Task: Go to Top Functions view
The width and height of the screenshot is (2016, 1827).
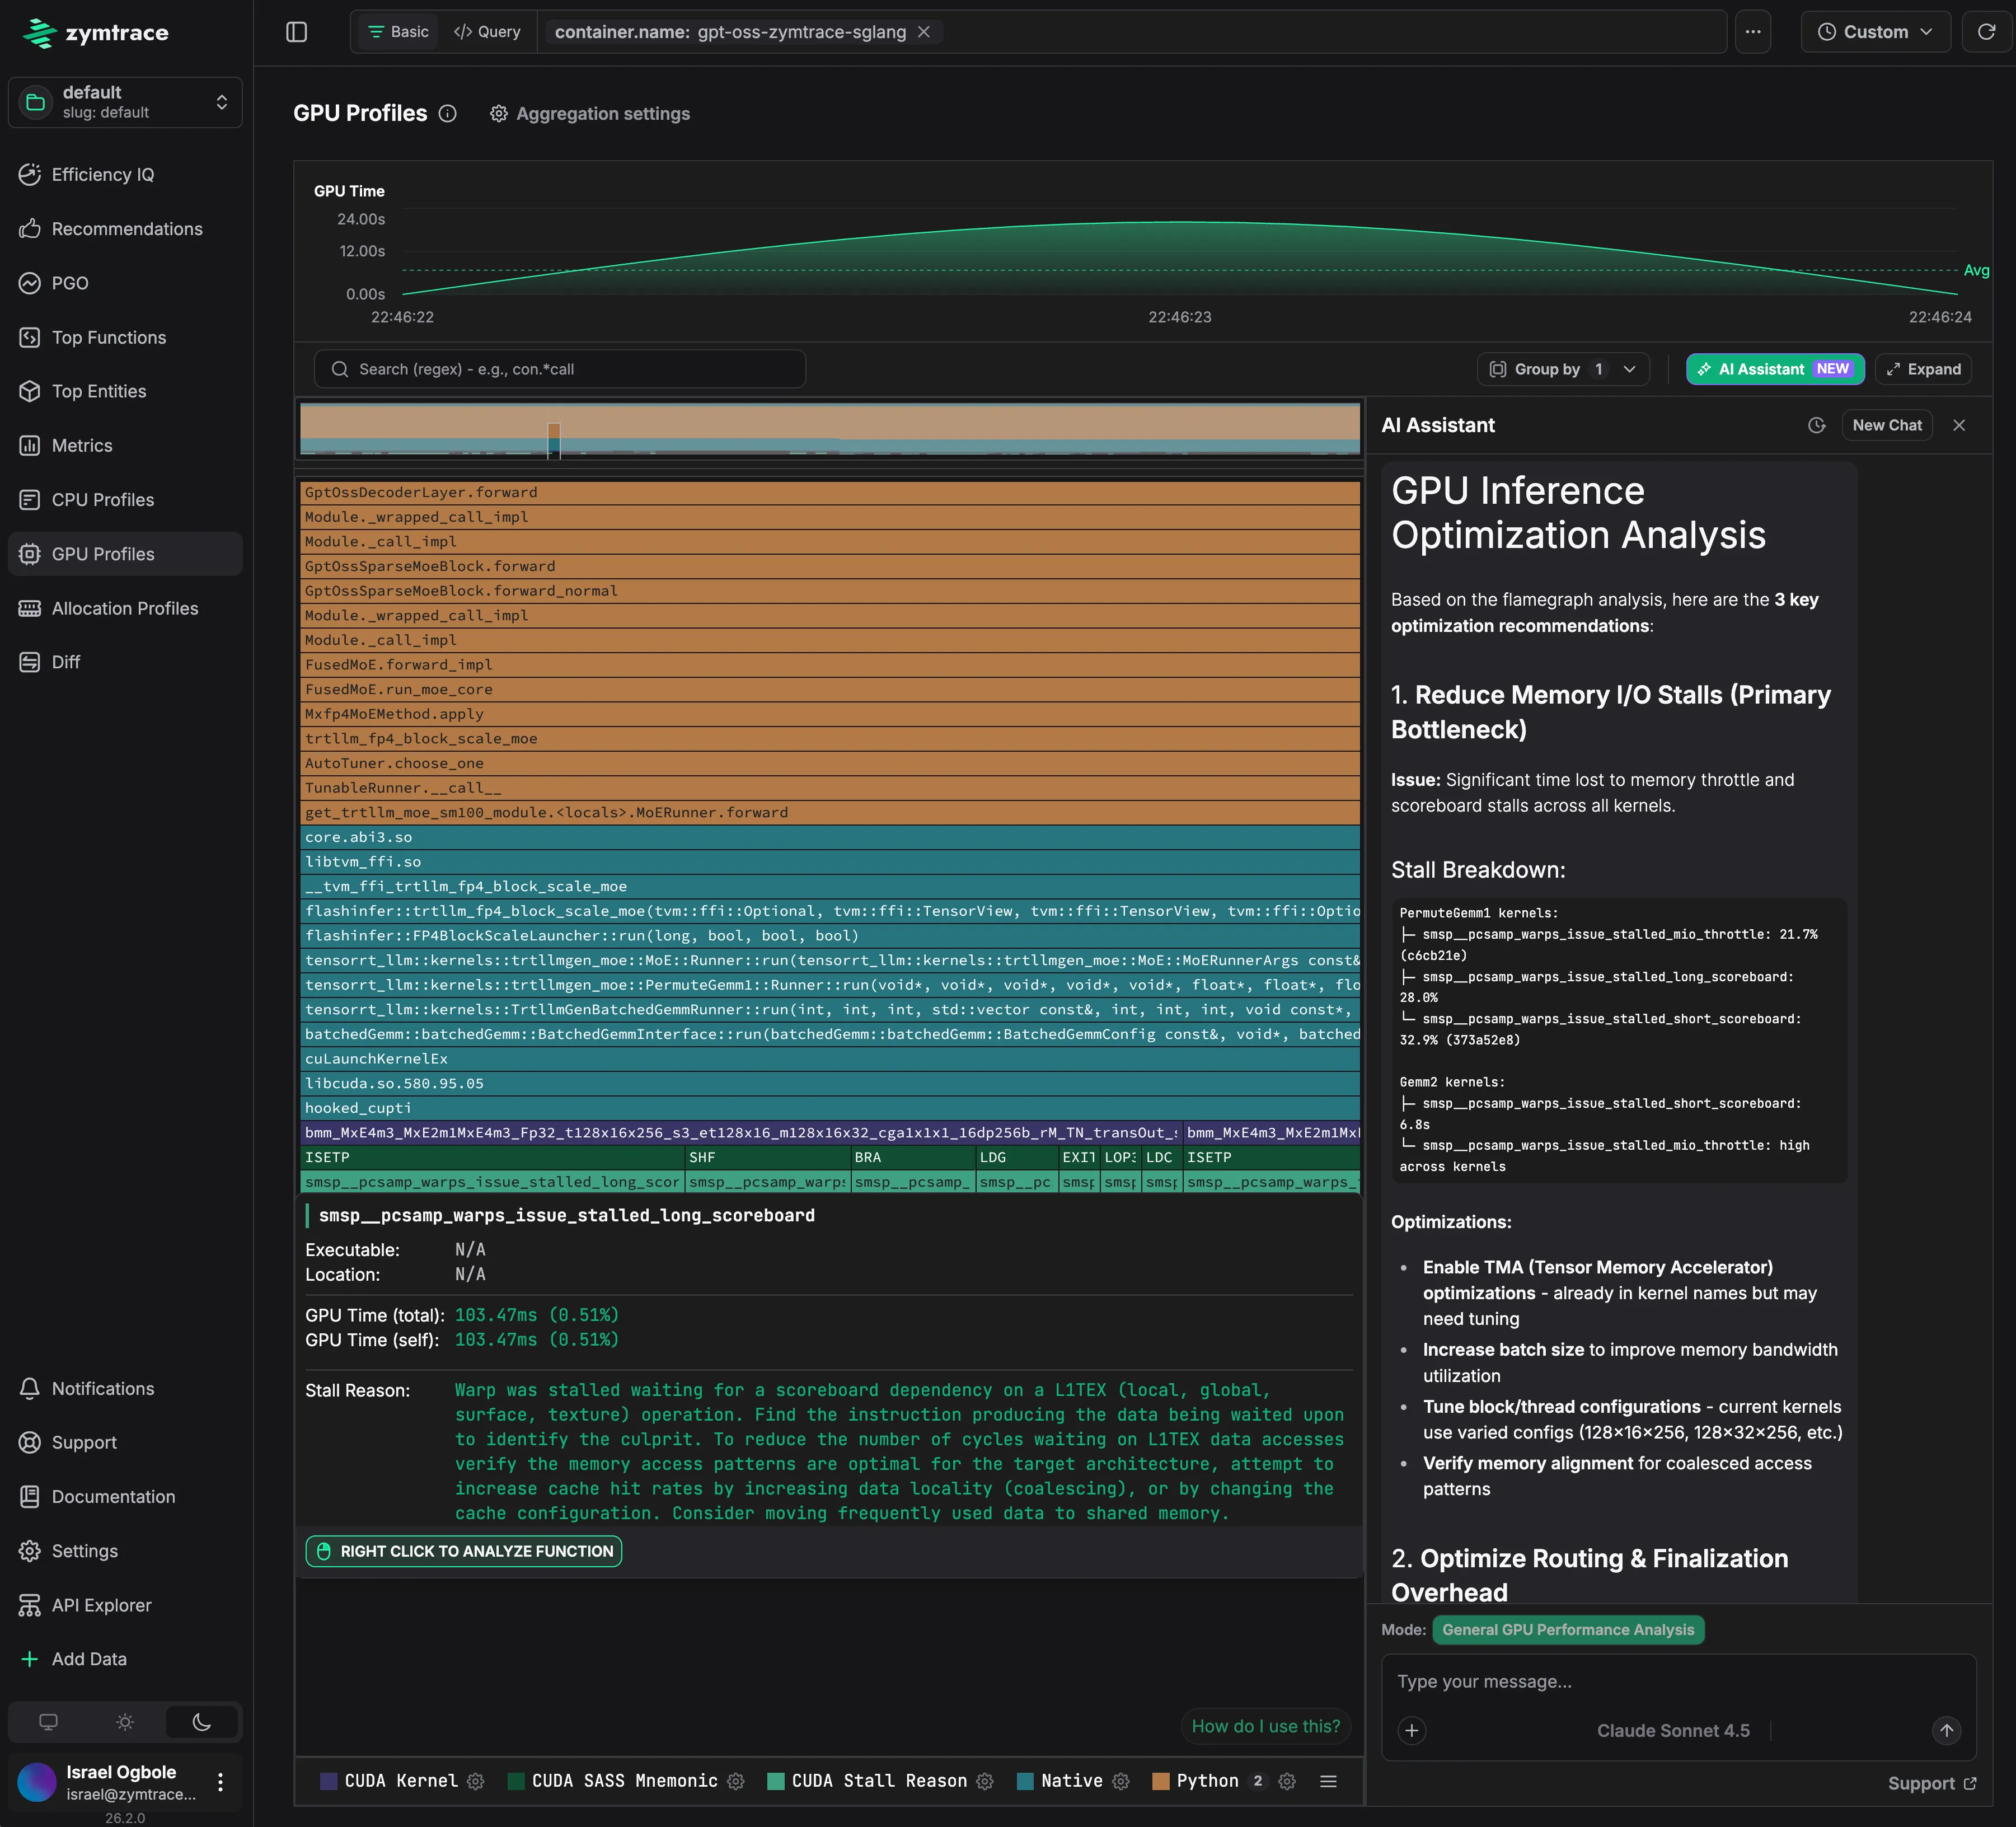Action: (108, 337)
